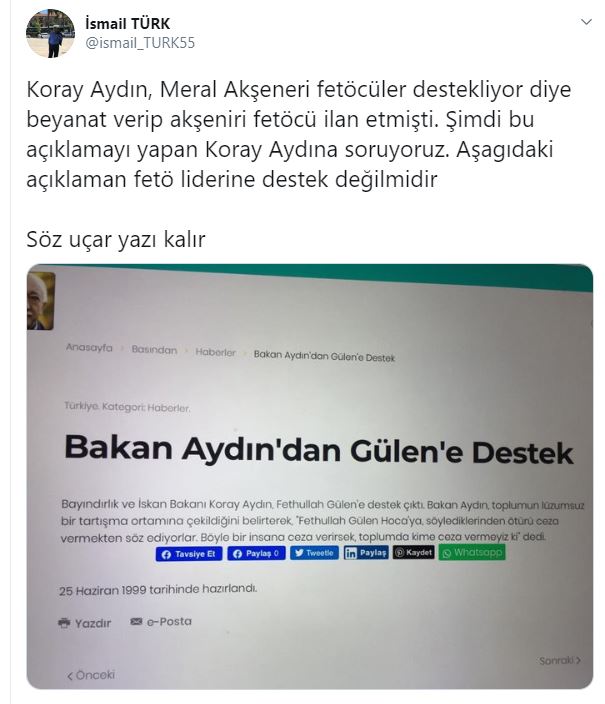The height and width of the screenshot is (704, 605).
Task: Click the small portrait photo in the image
Action: pyautogui.click(x=41, y=301)
